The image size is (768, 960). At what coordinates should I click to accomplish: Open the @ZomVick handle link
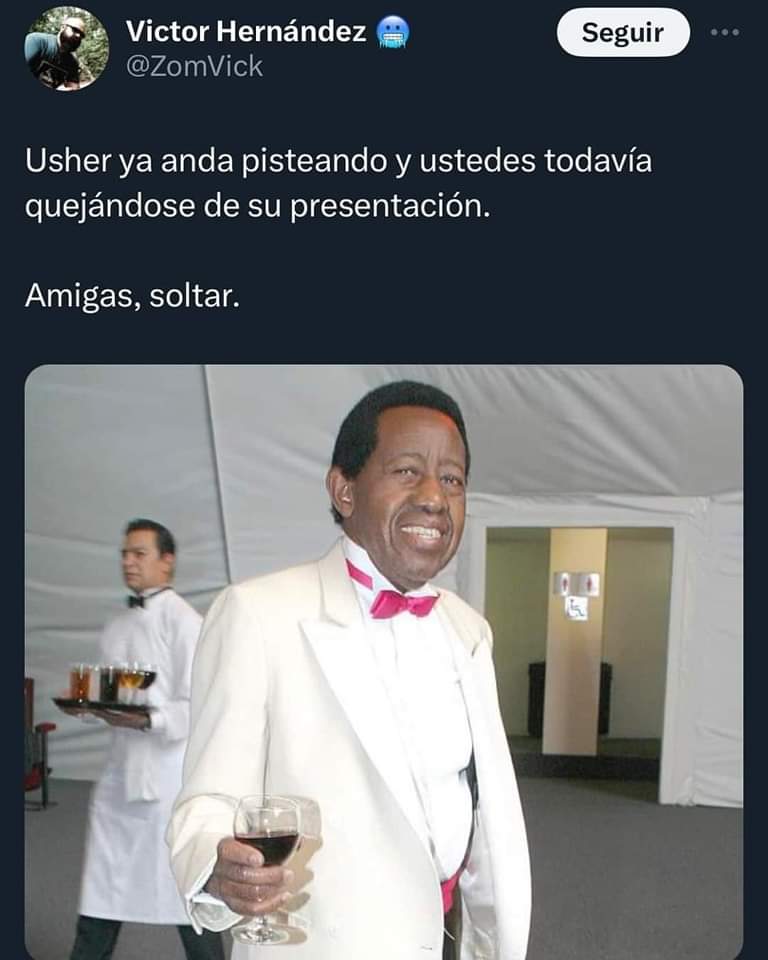point(194,66)
